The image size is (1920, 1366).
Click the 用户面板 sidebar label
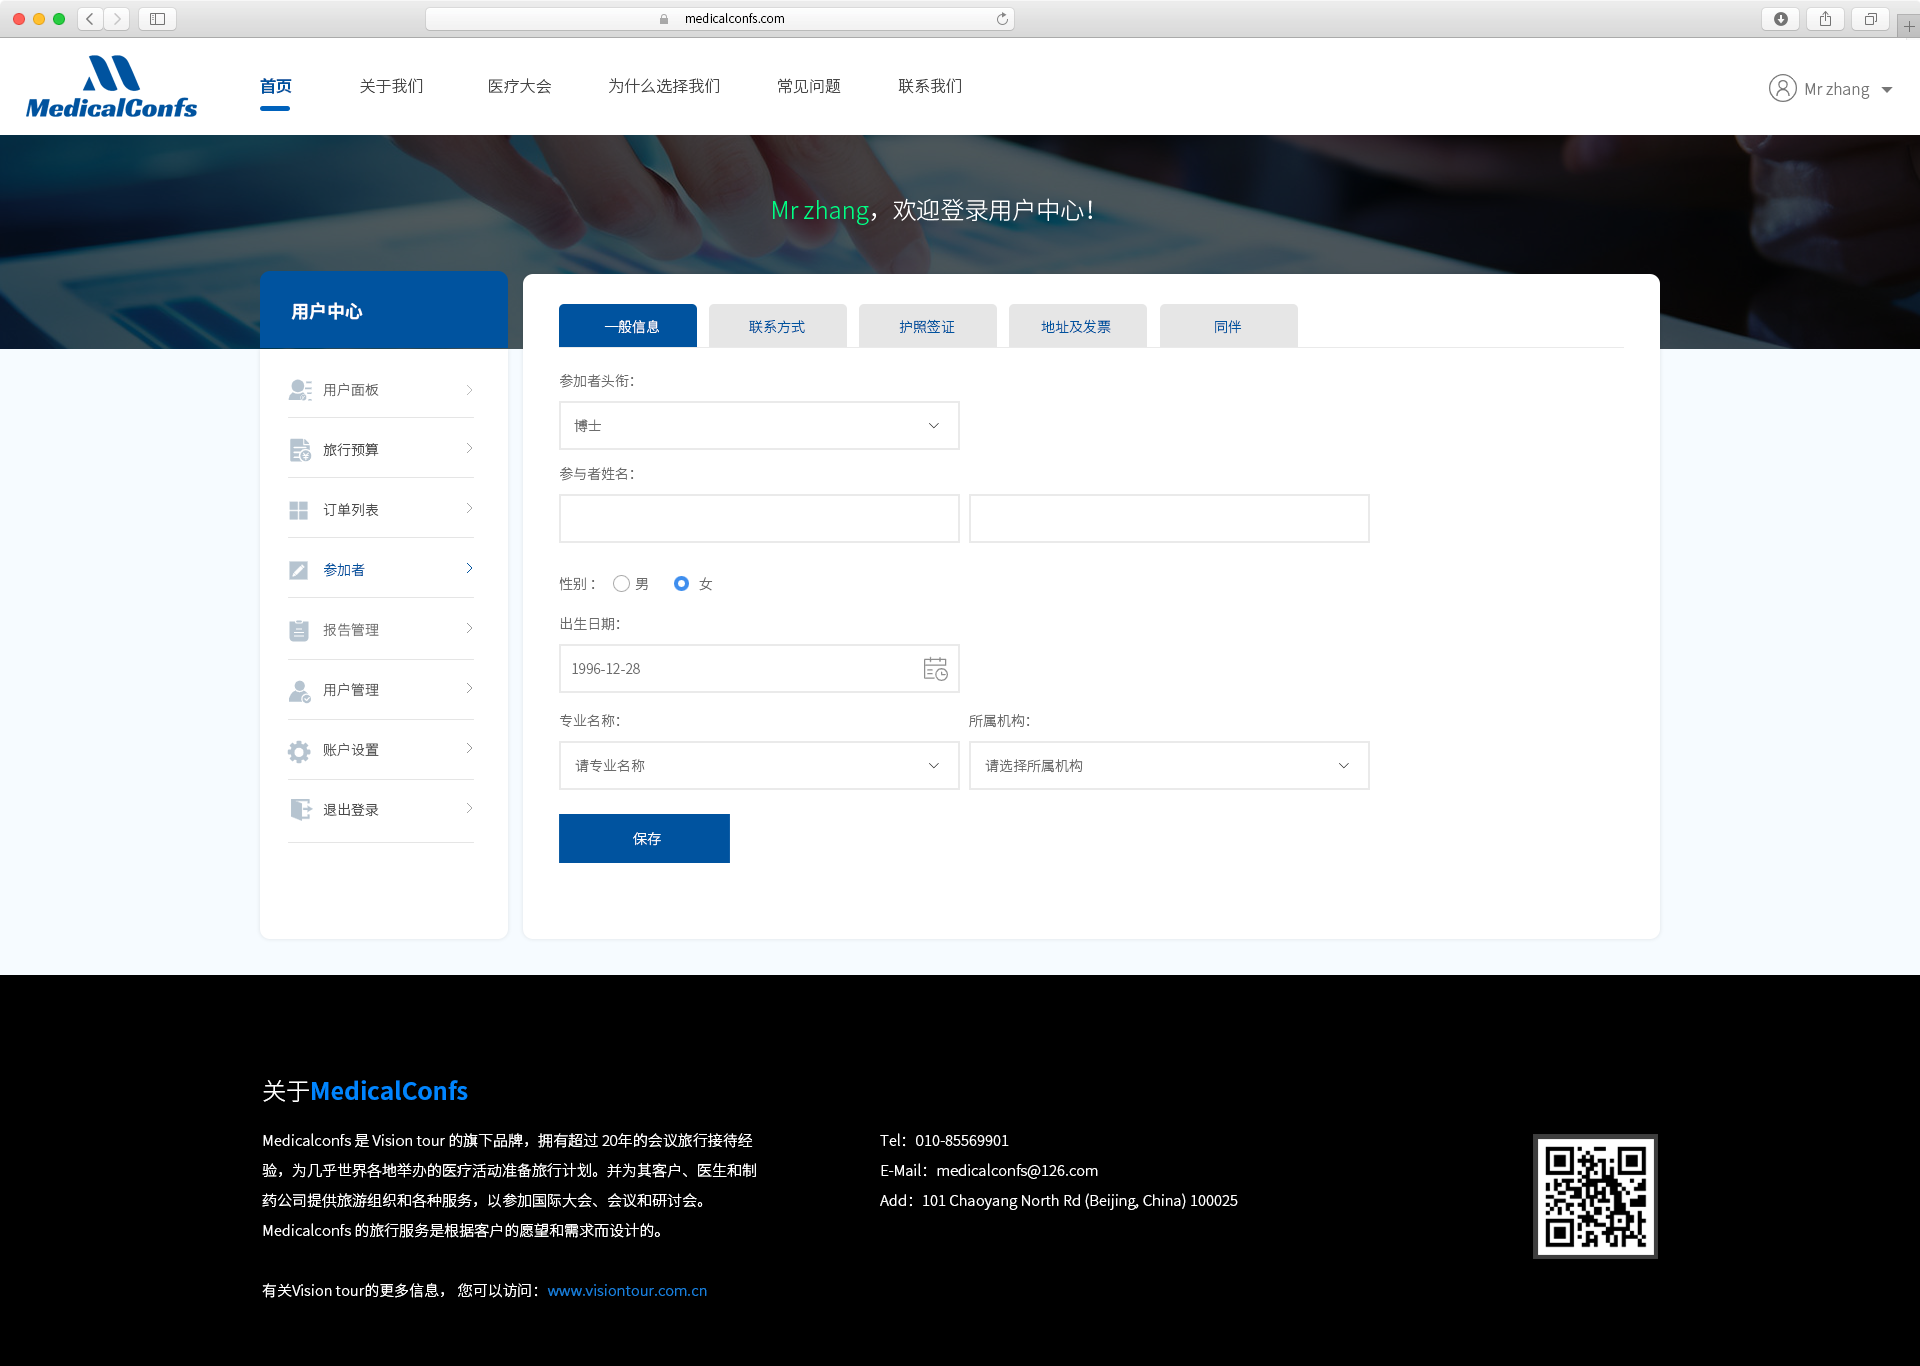(x=351, y=390)
